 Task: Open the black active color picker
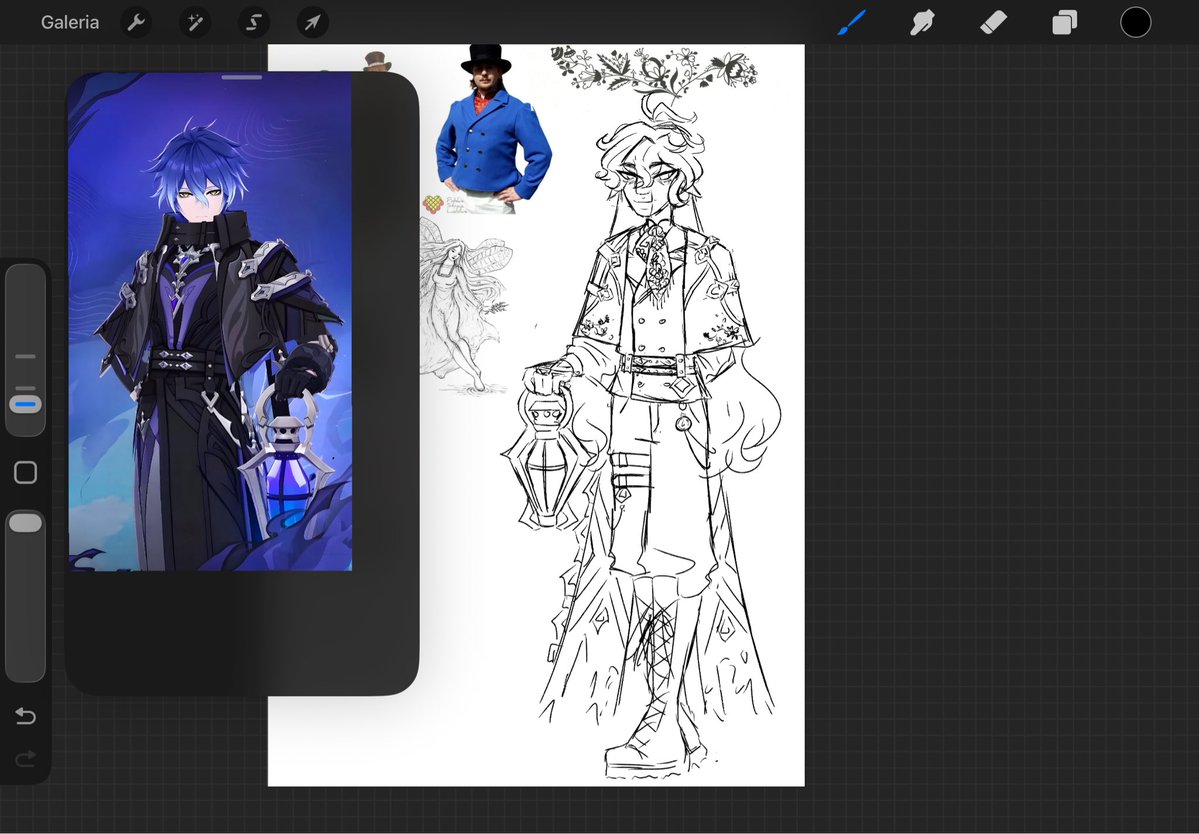click(1136, 22)
